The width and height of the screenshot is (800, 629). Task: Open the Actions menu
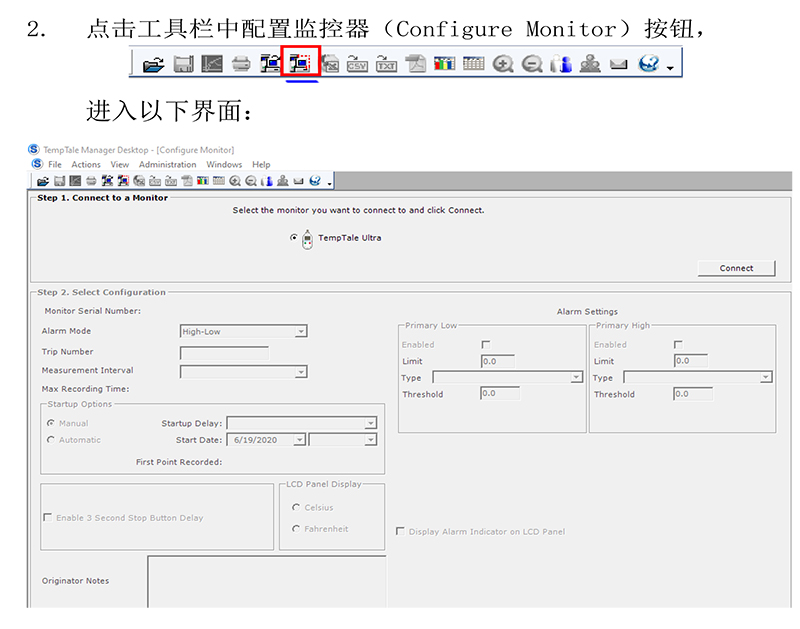(x=86, y=165)
